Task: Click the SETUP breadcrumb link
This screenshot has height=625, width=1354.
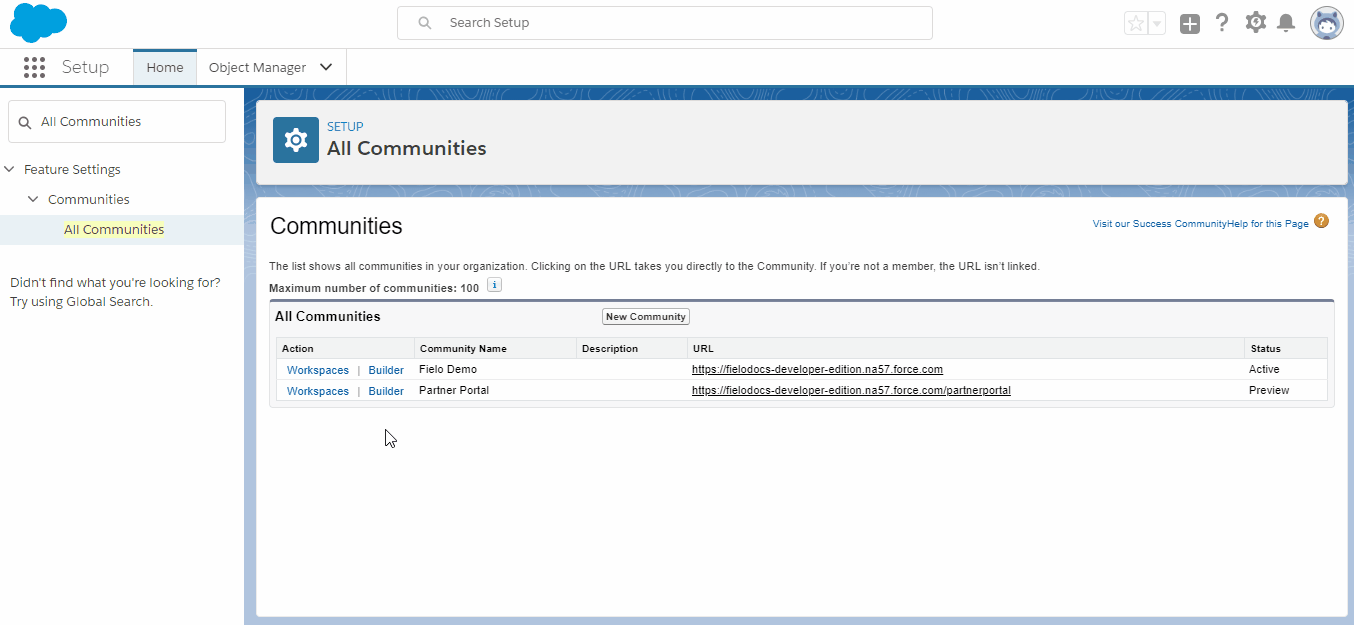Action: pyautogui.click(x=345, y=126)
